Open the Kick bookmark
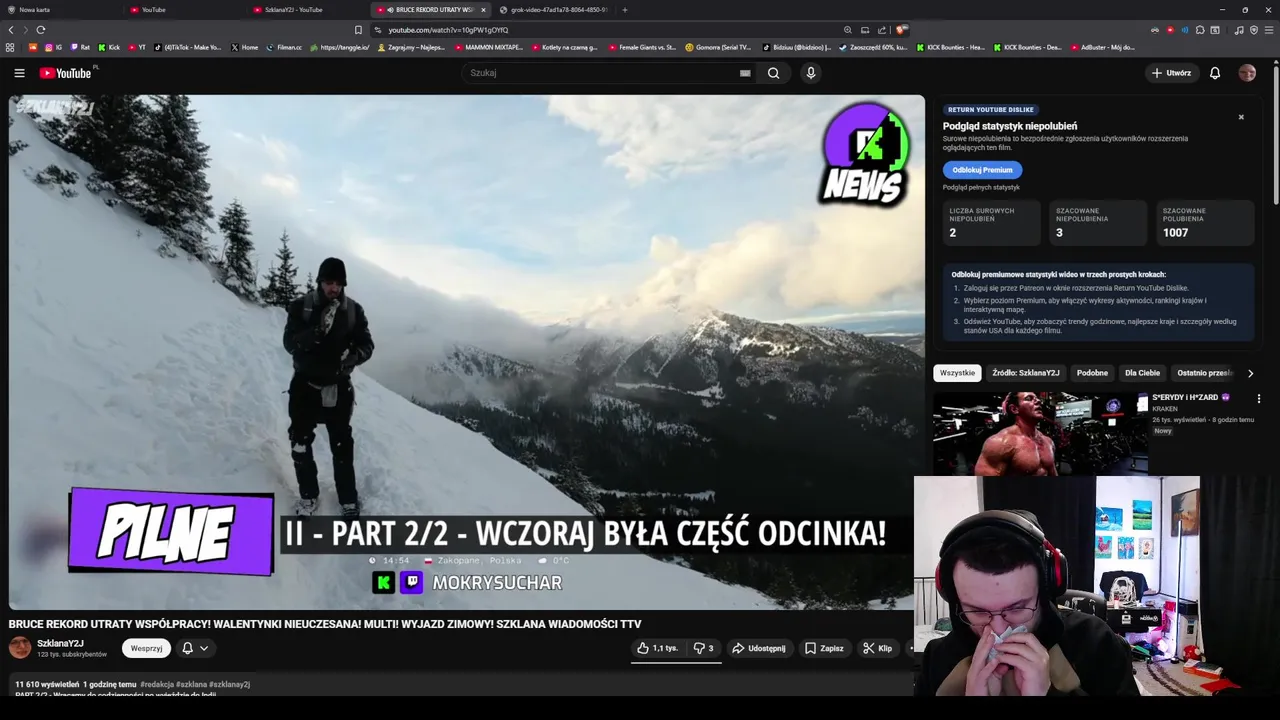1280x720 pixels. coord(109,47)
